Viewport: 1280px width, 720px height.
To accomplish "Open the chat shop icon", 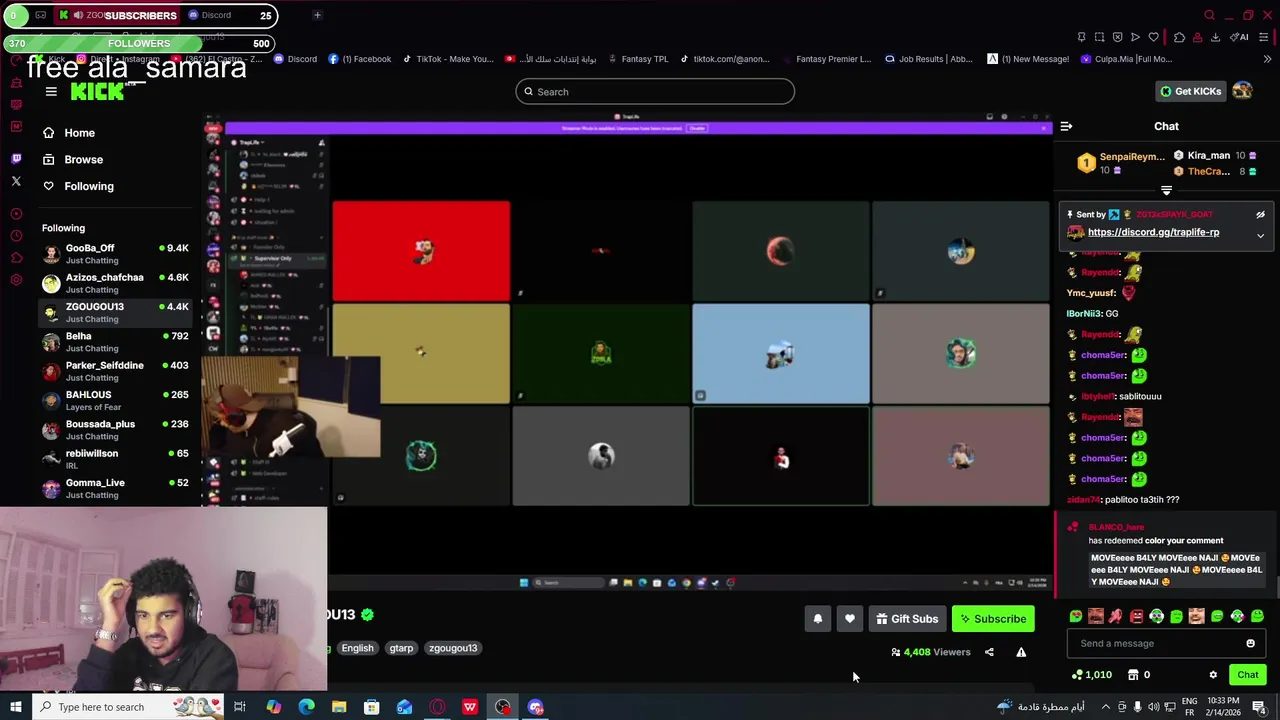I will point(1133,675).
